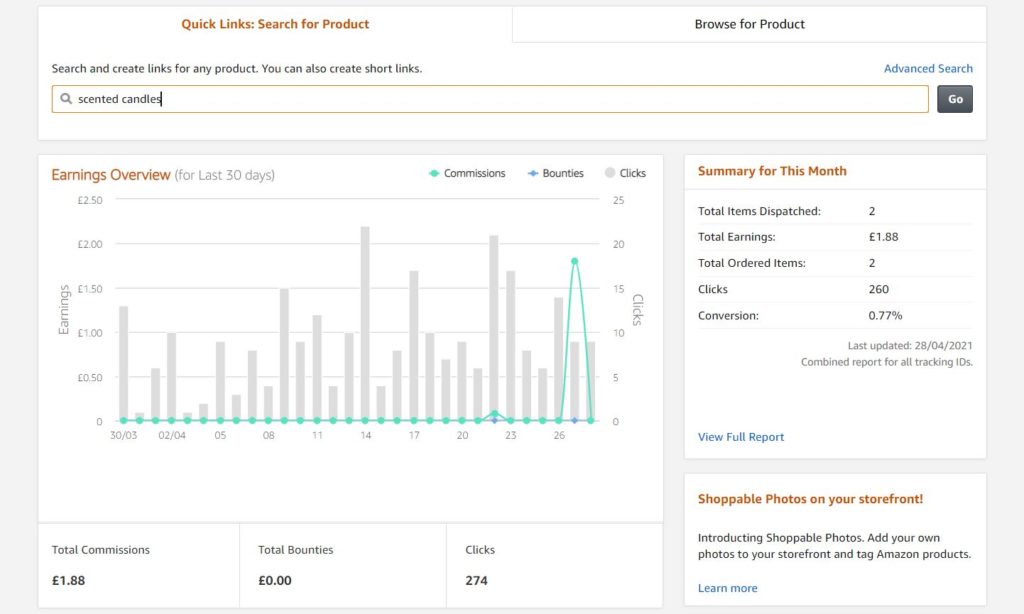Hide the Bounties series via legend
The width and height of the screenshot is (1024, 614).
pyautogui.click(x=554, y=173)
